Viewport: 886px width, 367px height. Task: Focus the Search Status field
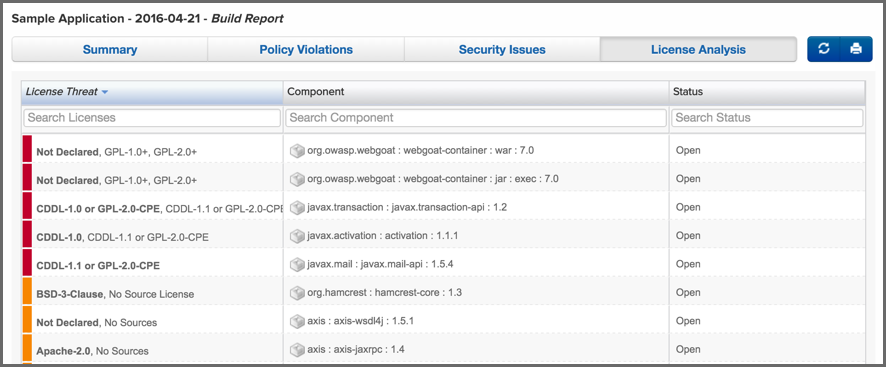pyautogui.click(x=767, y=118)
